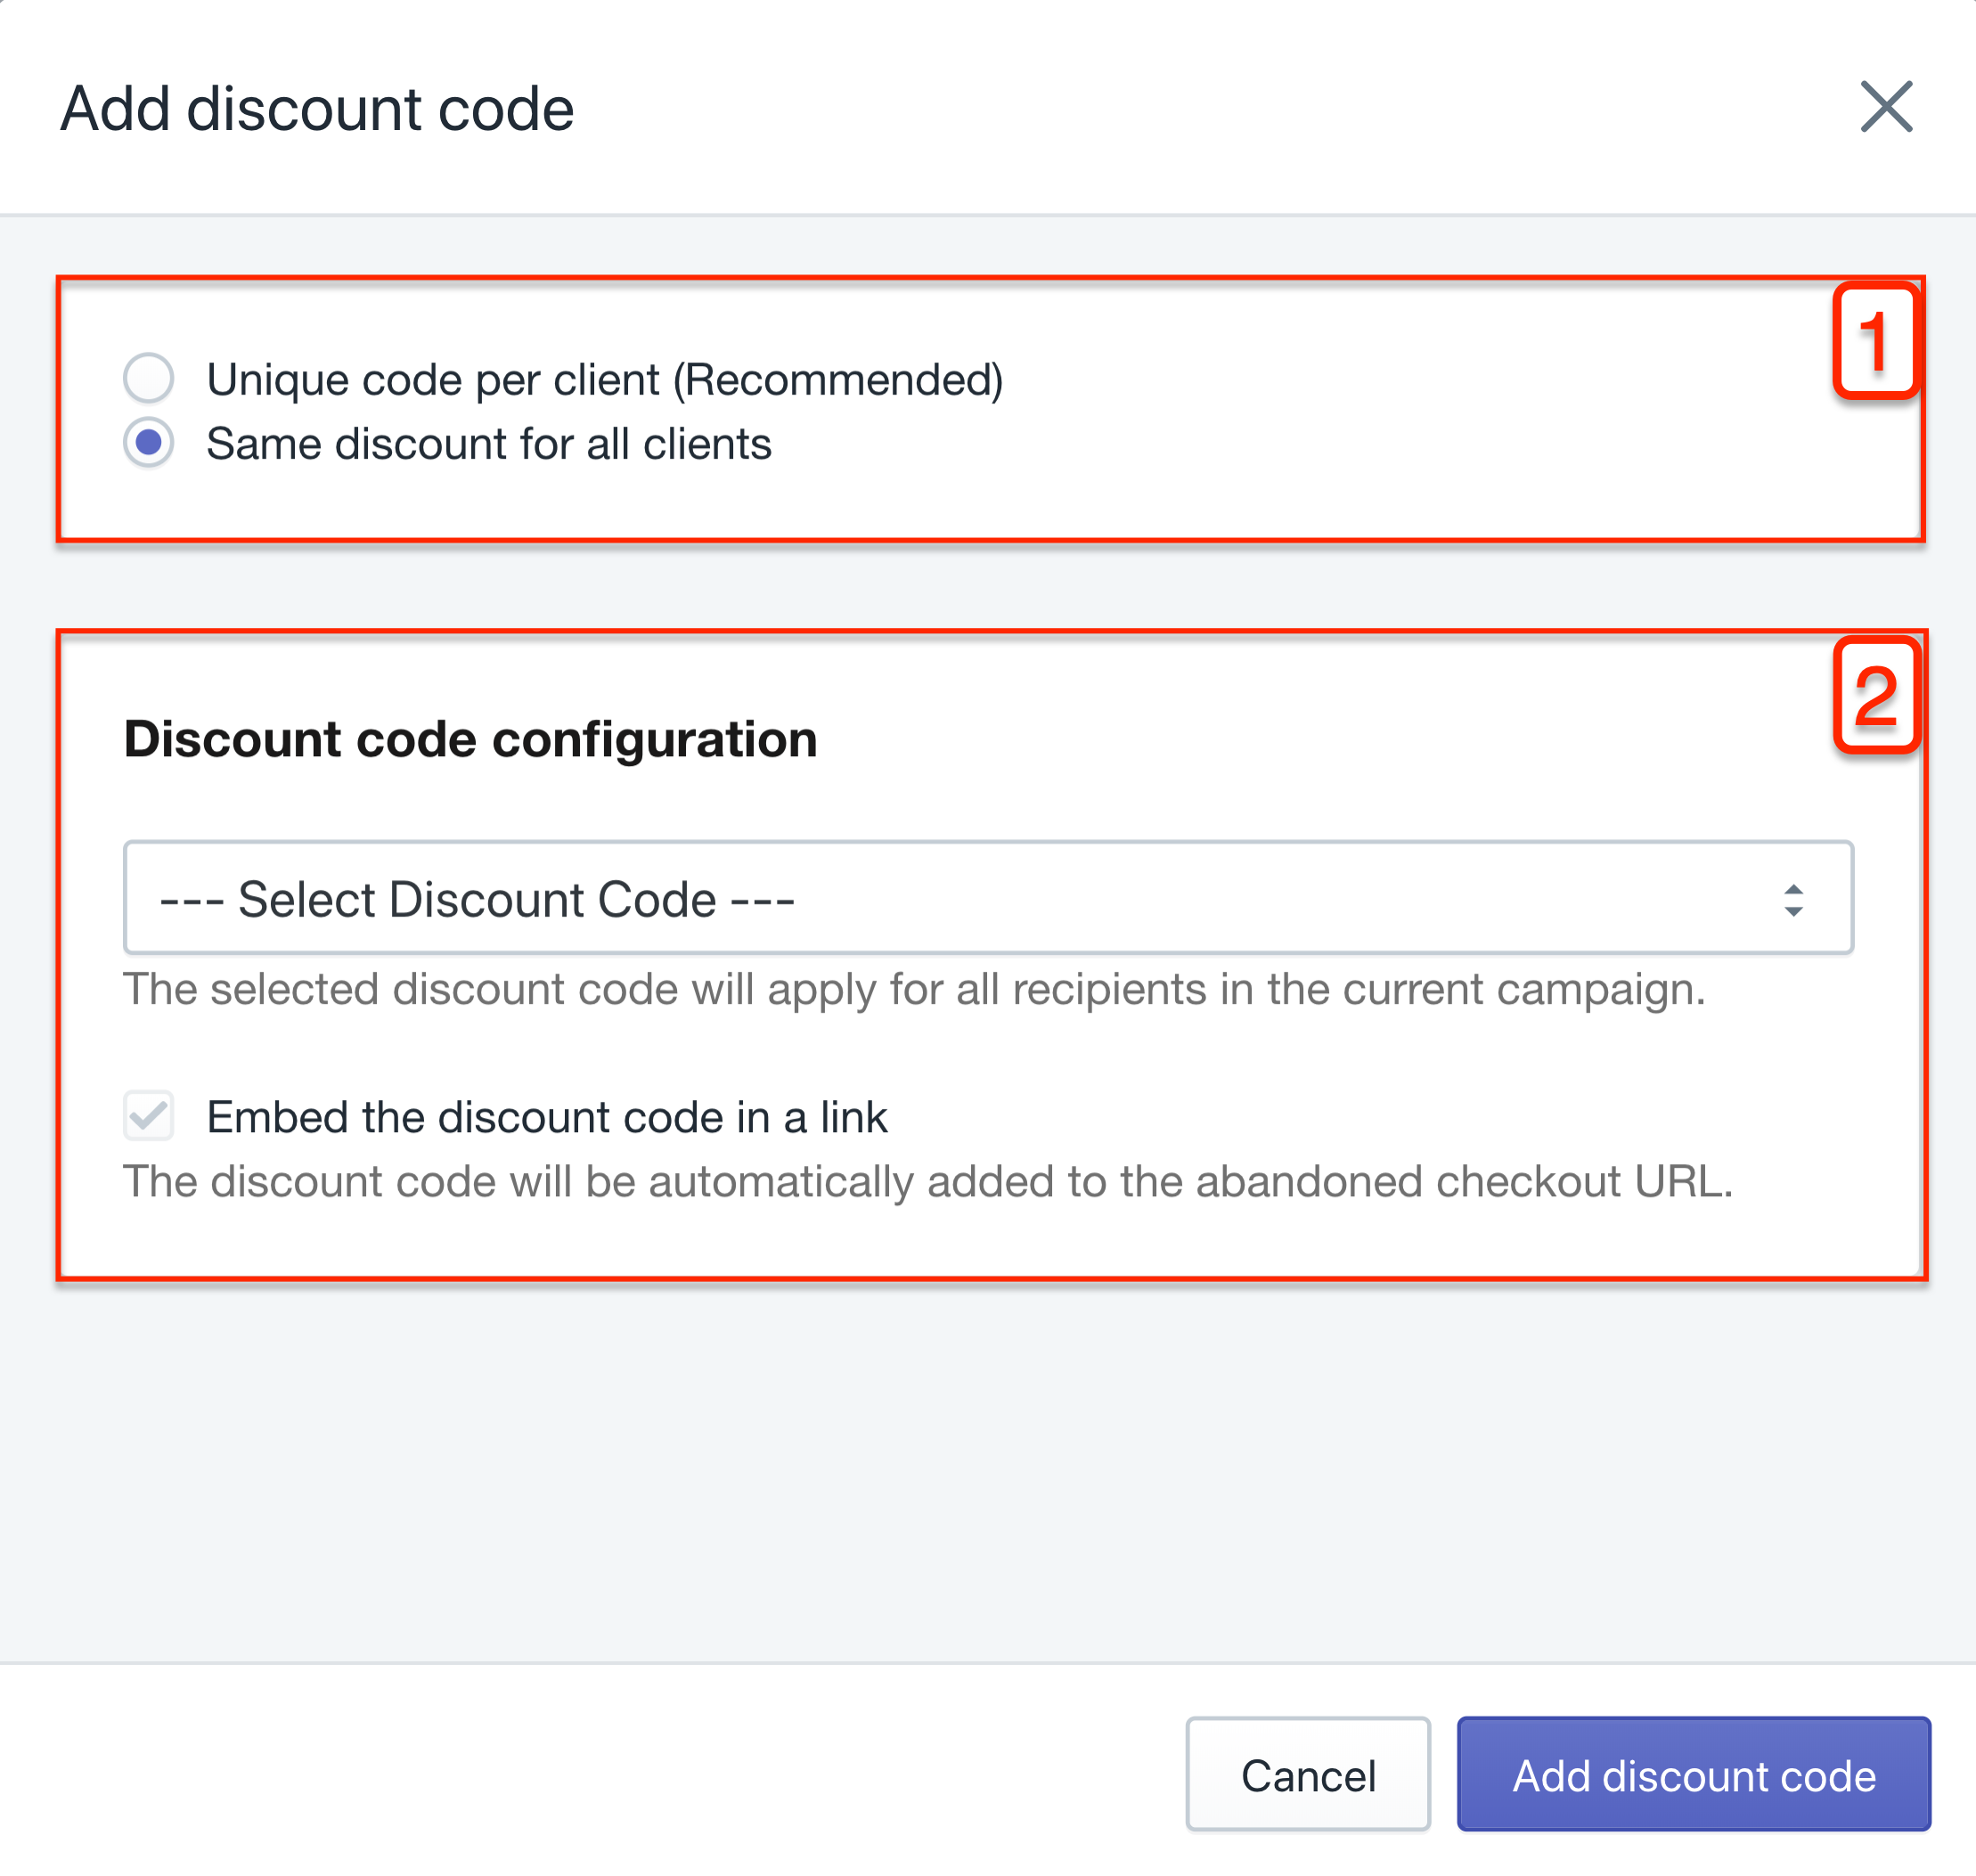This screenshot has height=1876, width=1976.
Task: Click the 'Same discount for all clients' label text
Action: [x=489, y=444]
